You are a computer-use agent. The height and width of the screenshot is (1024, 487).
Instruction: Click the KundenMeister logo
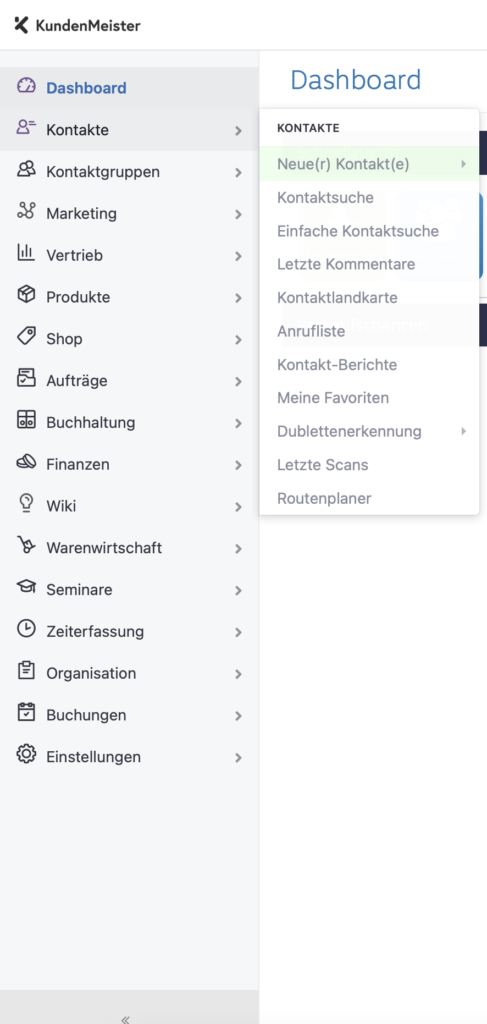coord(77,25)
